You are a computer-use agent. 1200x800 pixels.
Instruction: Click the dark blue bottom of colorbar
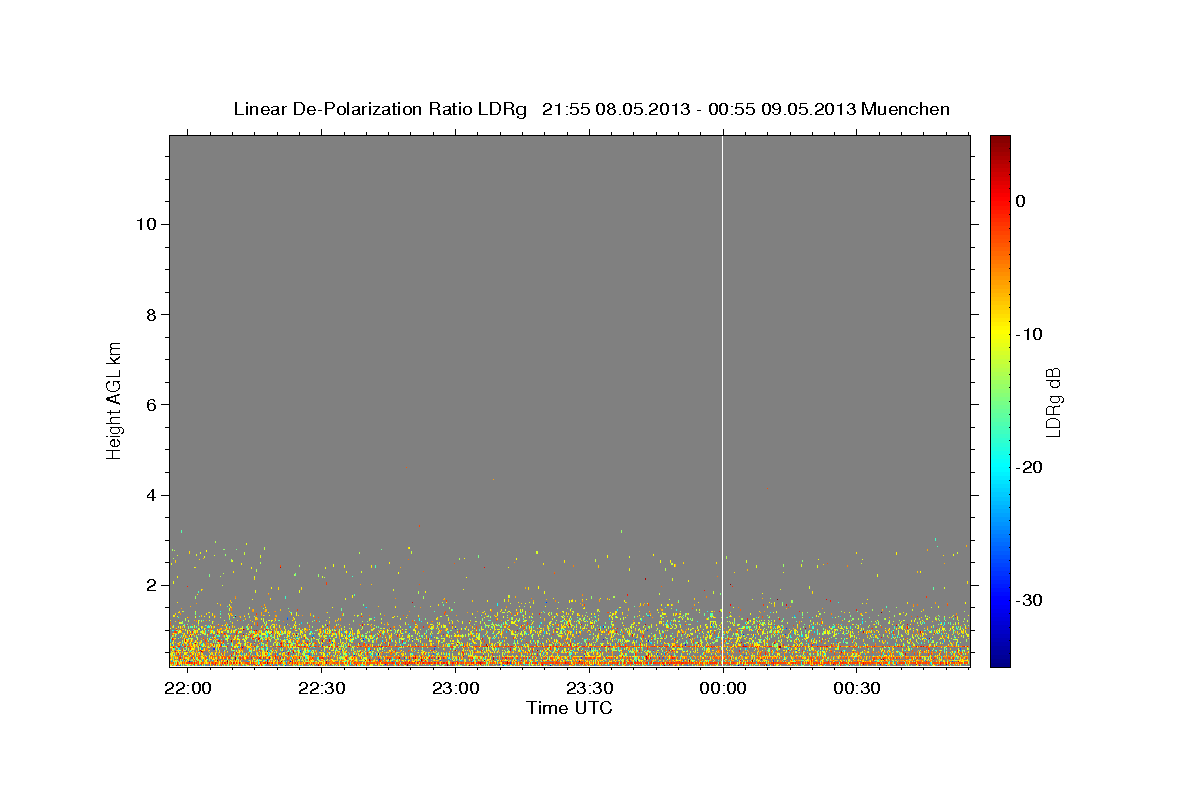pyautogui.click(x=1000, y=658)
